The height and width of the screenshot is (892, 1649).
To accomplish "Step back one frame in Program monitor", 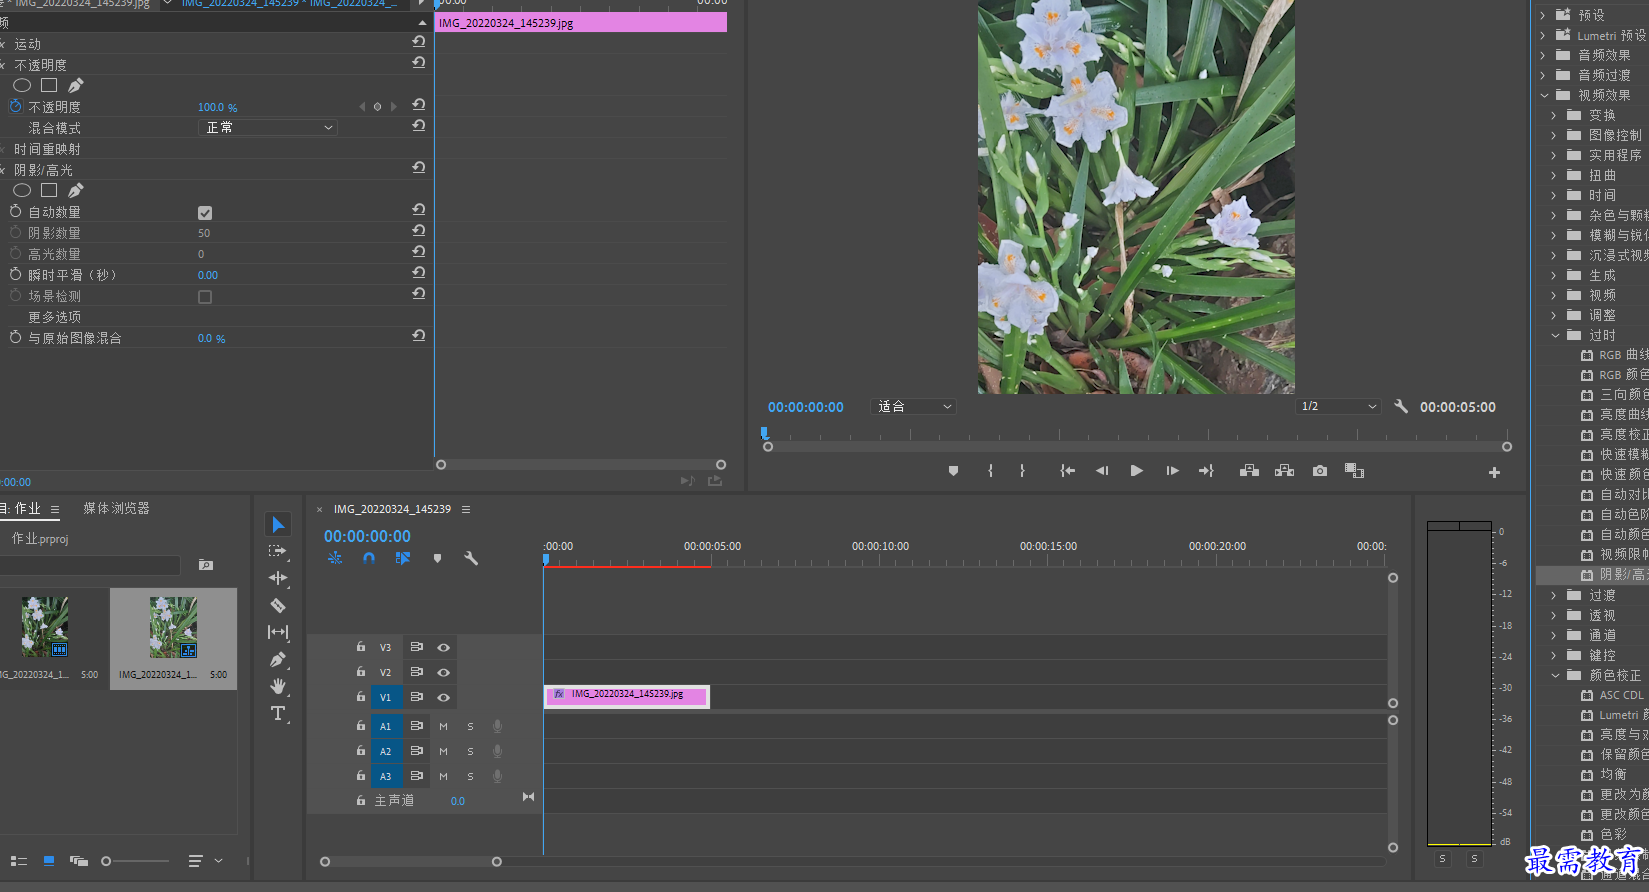I will point(1102,471).
